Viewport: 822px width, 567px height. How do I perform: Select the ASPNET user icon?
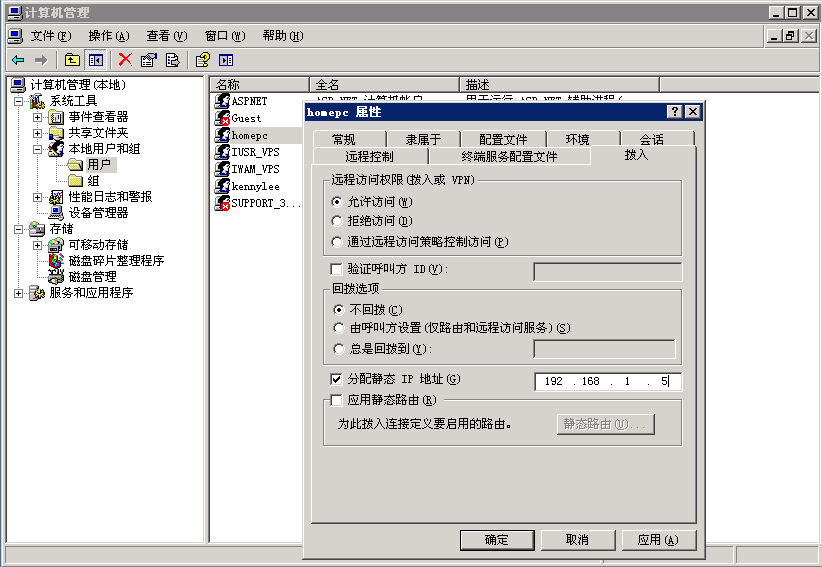(222, 101)
